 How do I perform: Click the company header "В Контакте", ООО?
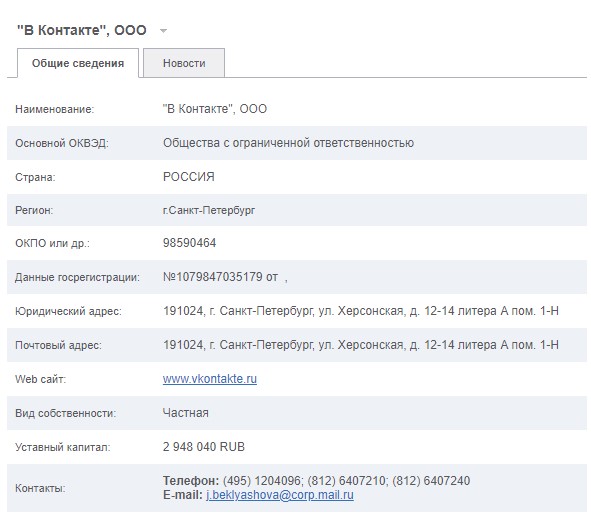81,30
